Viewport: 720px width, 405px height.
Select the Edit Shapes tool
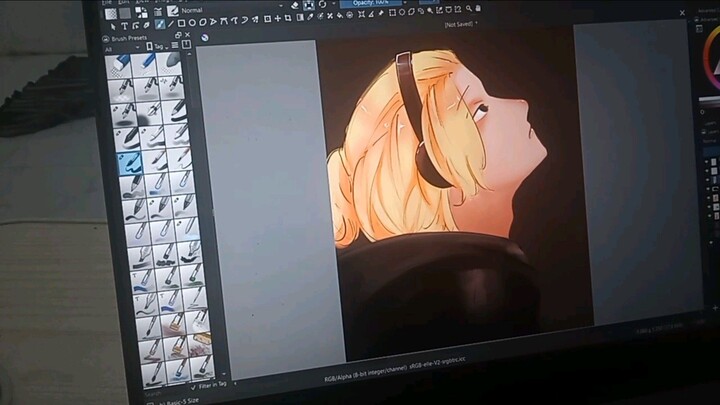pos(135,25)
